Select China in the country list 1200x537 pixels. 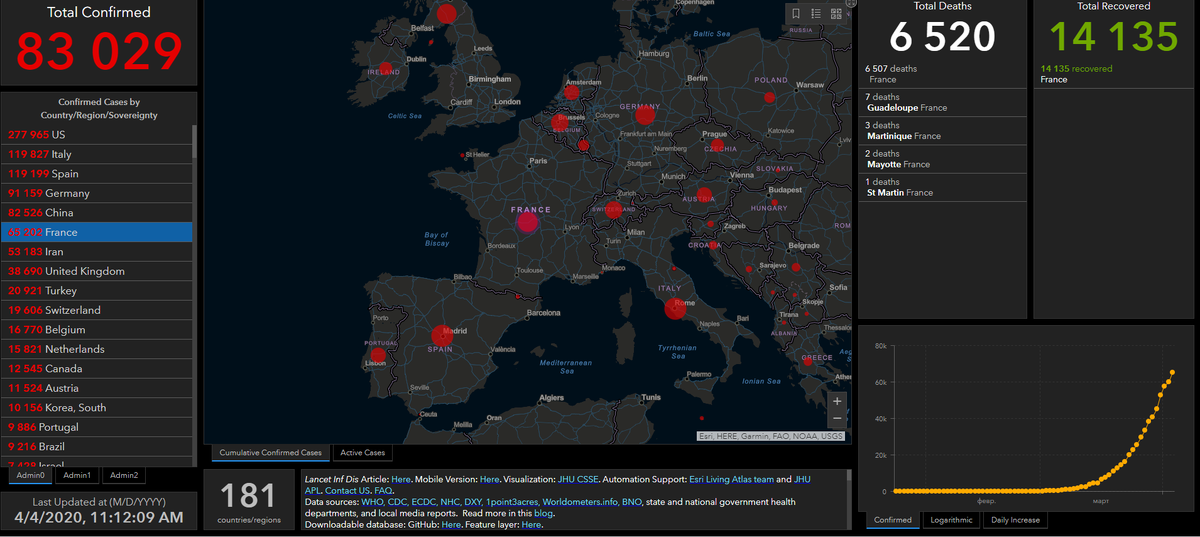(x=96, y=213)
